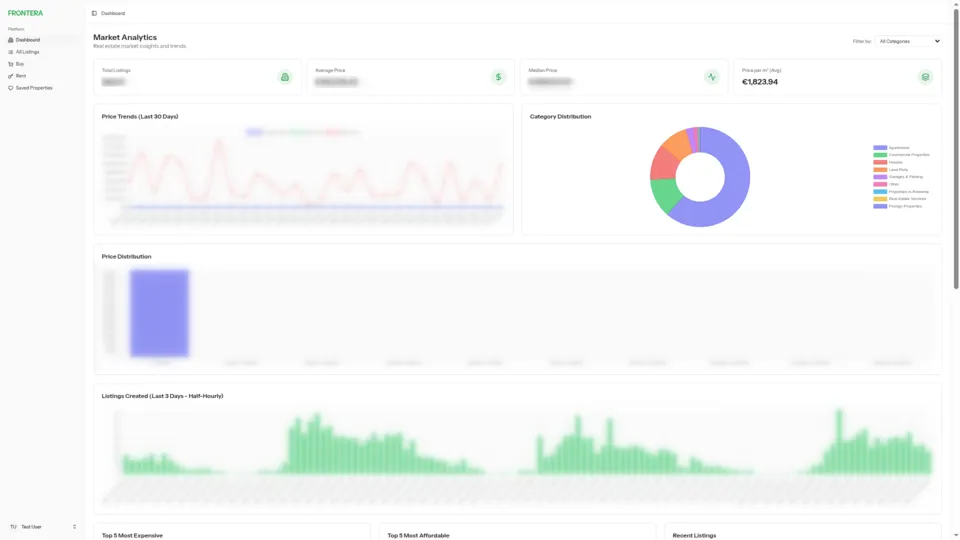The image size is (960, 540).
Task: Click the Recent Listings heading
Action: [694, 536]
